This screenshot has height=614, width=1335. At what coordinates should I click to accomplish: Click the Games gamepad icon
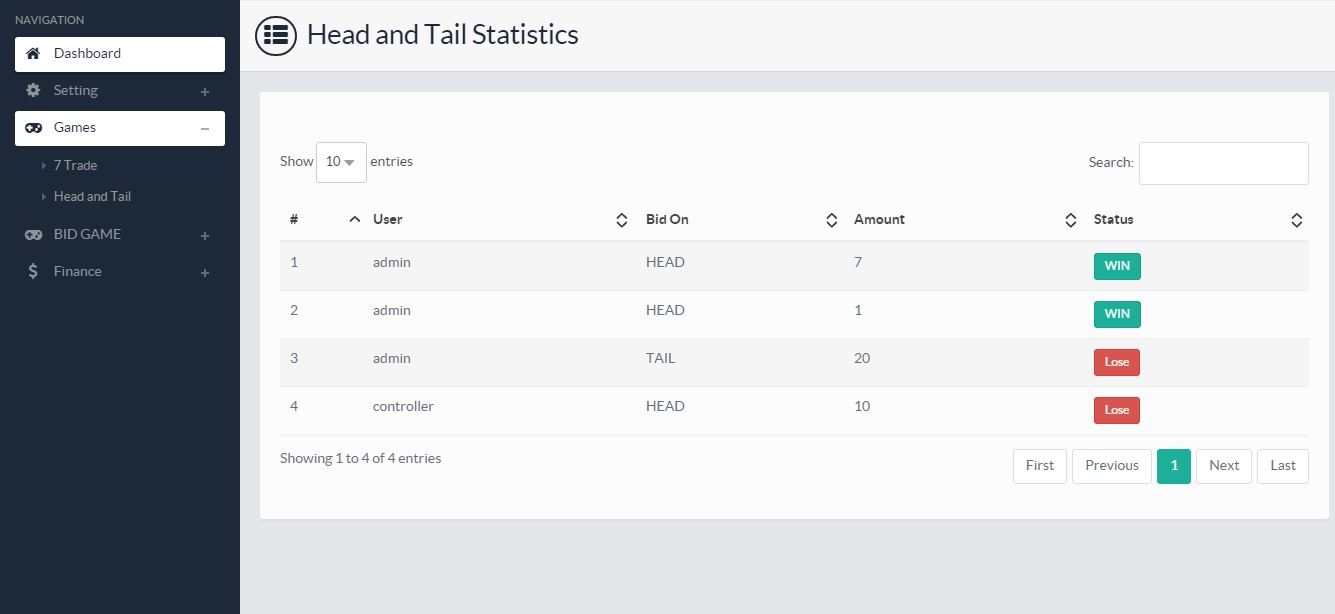pos(33,128)
